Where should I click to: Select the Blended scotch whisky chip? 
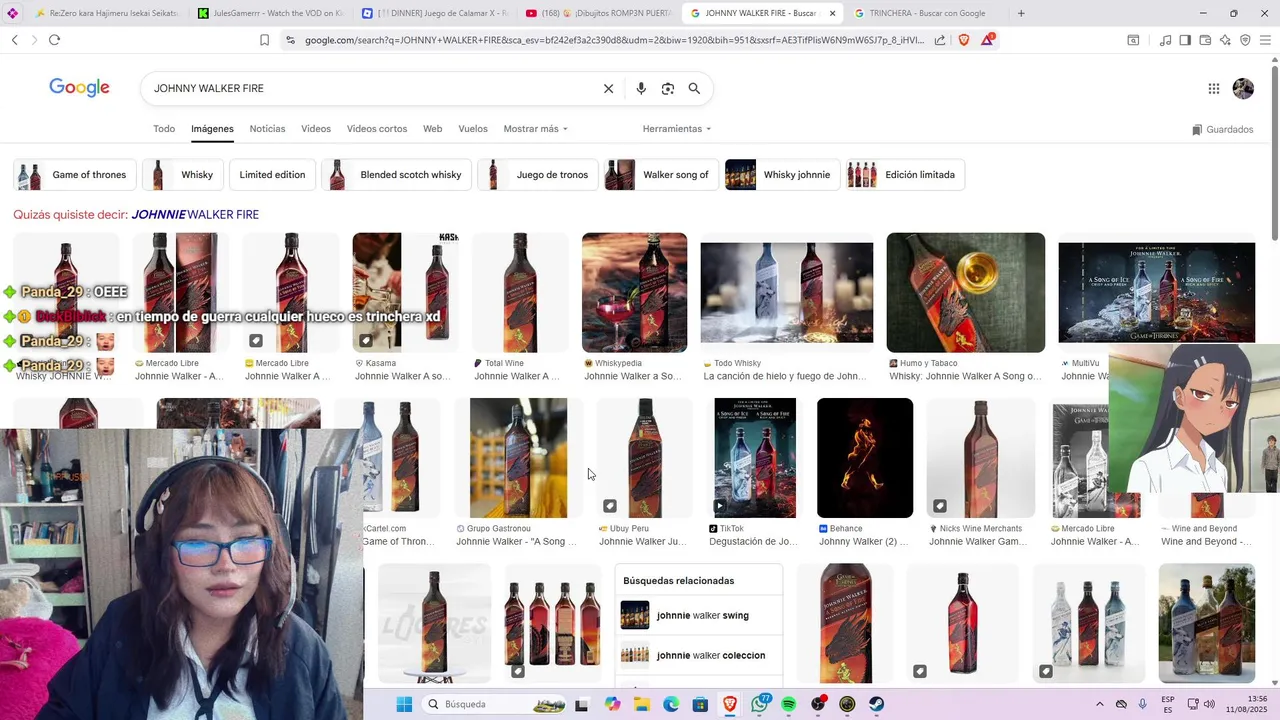(396, 175)
